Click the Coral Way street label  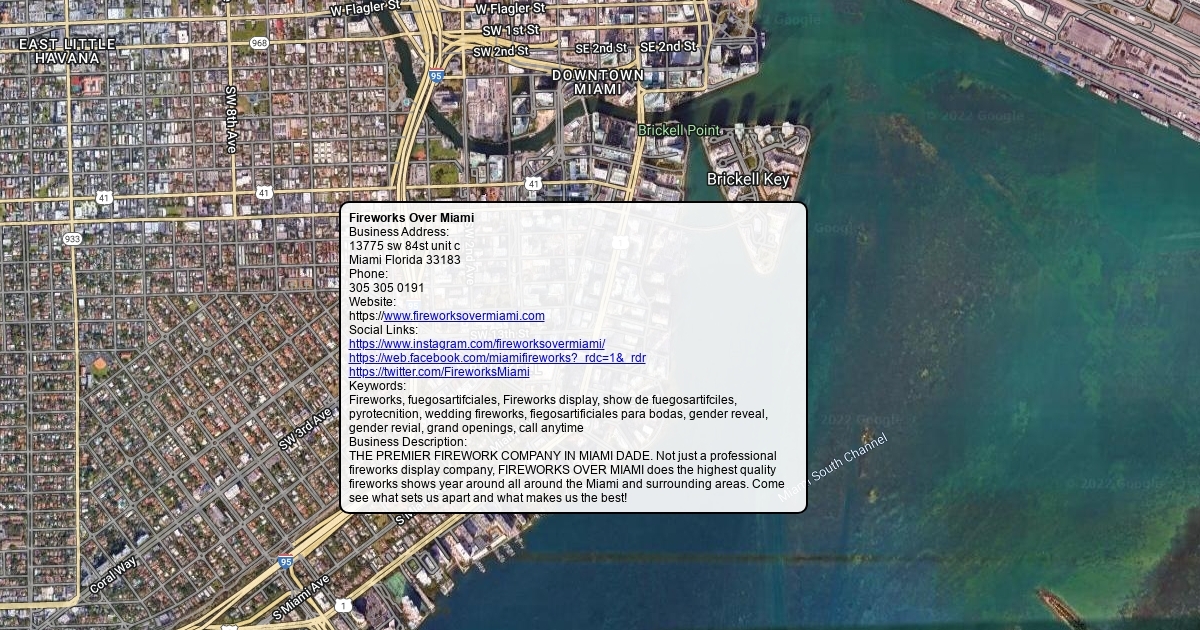[x=113, y=576]
